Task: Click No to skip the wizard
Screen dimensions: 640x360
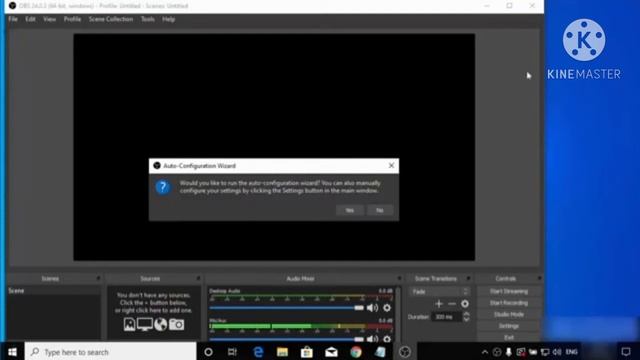Action: [380, 210]
